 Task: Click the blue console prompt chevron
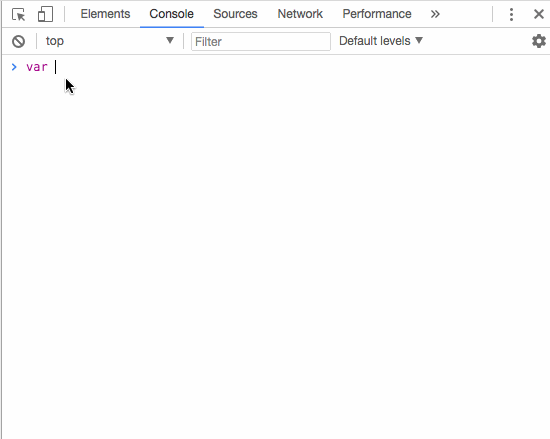[x=14, y=67]
